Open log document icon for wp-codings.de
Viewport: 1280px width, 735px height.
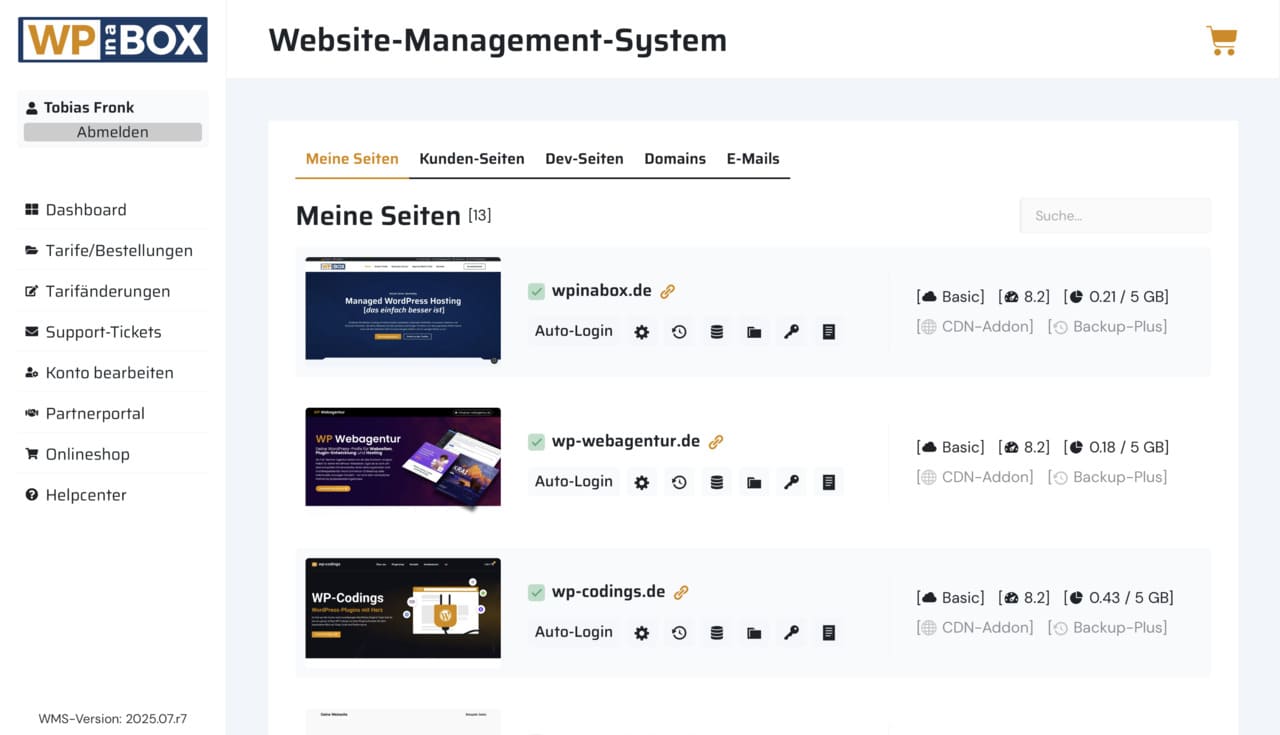(x=829, y=633)
